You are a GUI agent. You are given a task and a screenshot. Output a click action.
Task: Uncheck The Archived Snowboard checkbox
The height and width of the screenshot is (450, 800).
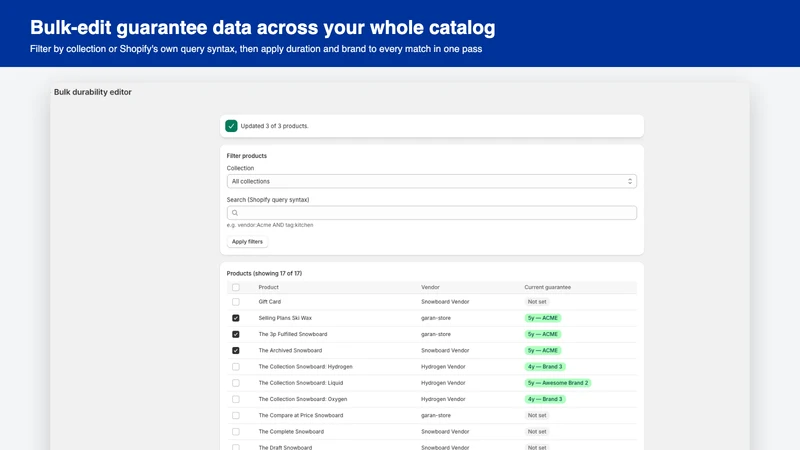pos(236,351)
